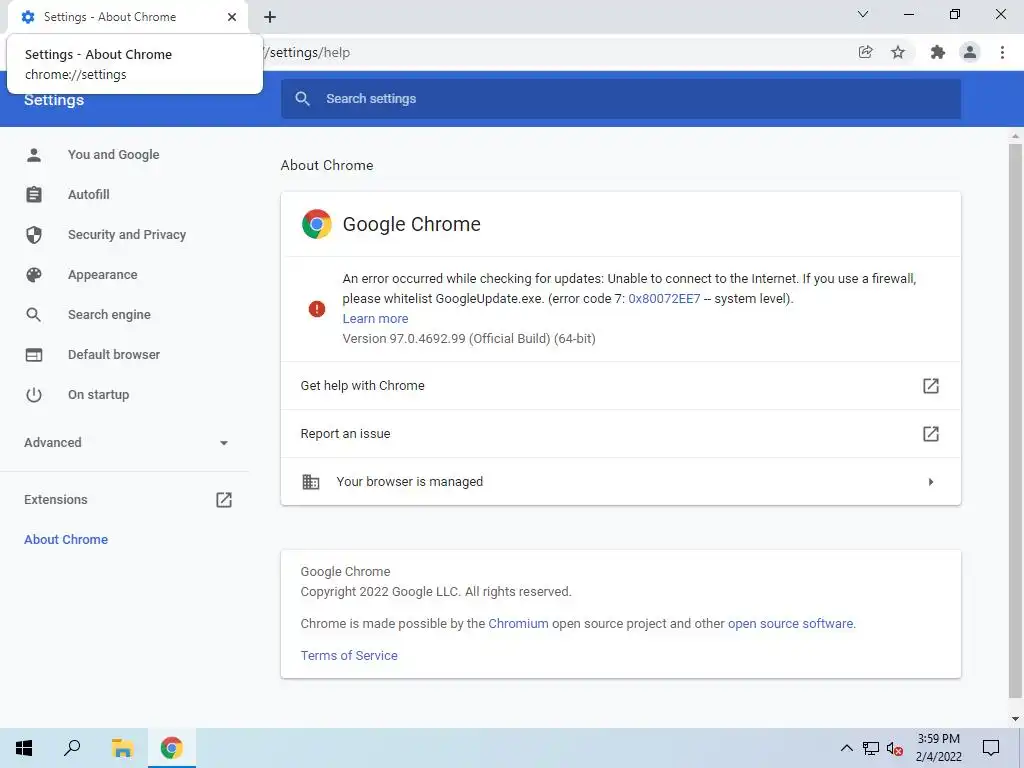Click the Copyright 2022 Google LLC text
1024x768 pixels.
[436, 592]
